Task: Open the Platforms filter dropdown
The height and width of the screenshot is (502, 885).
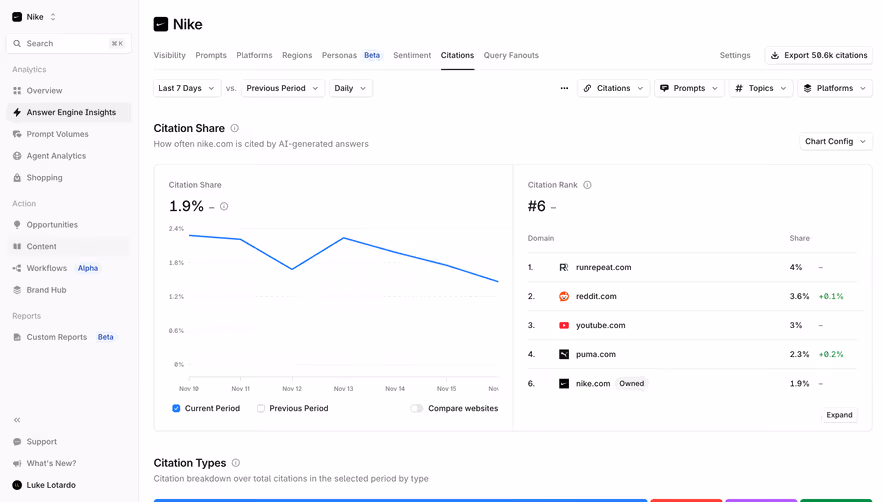Action: [835, 88]
